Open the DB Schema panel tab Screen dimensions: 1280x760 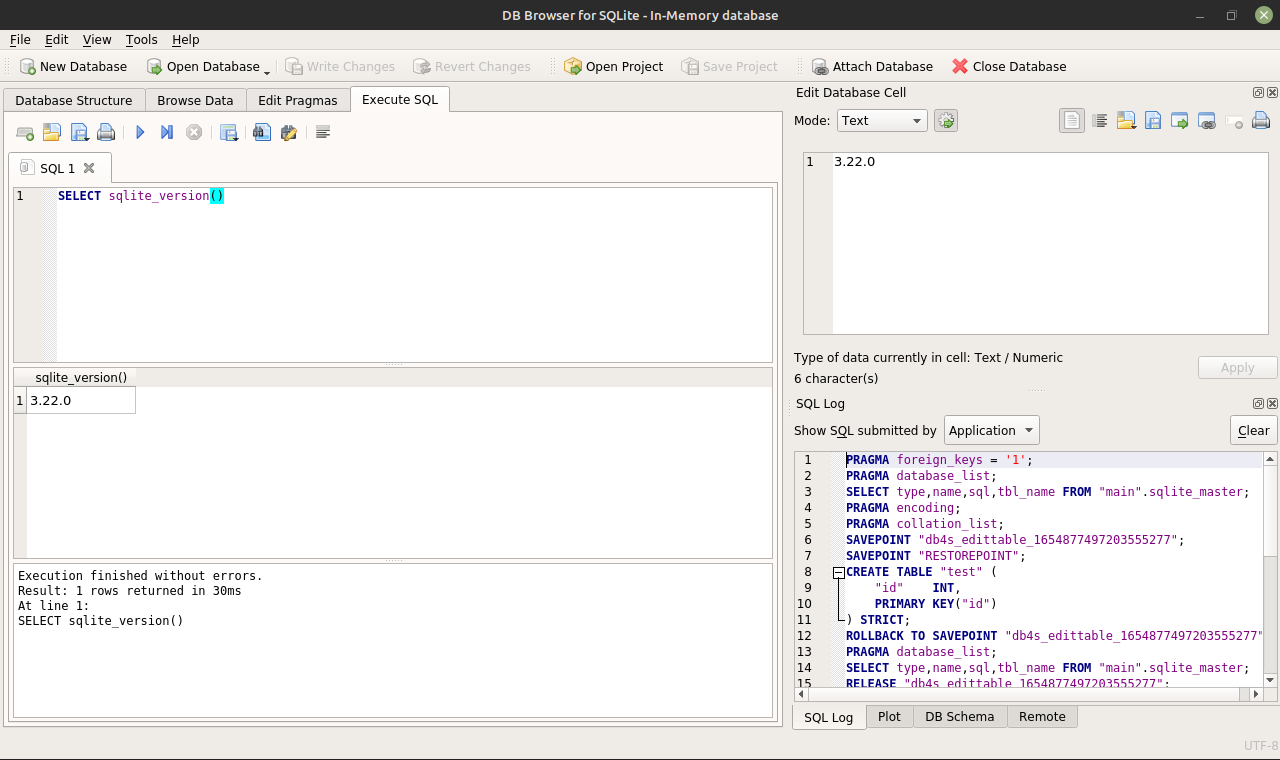[x=959, y=716]
